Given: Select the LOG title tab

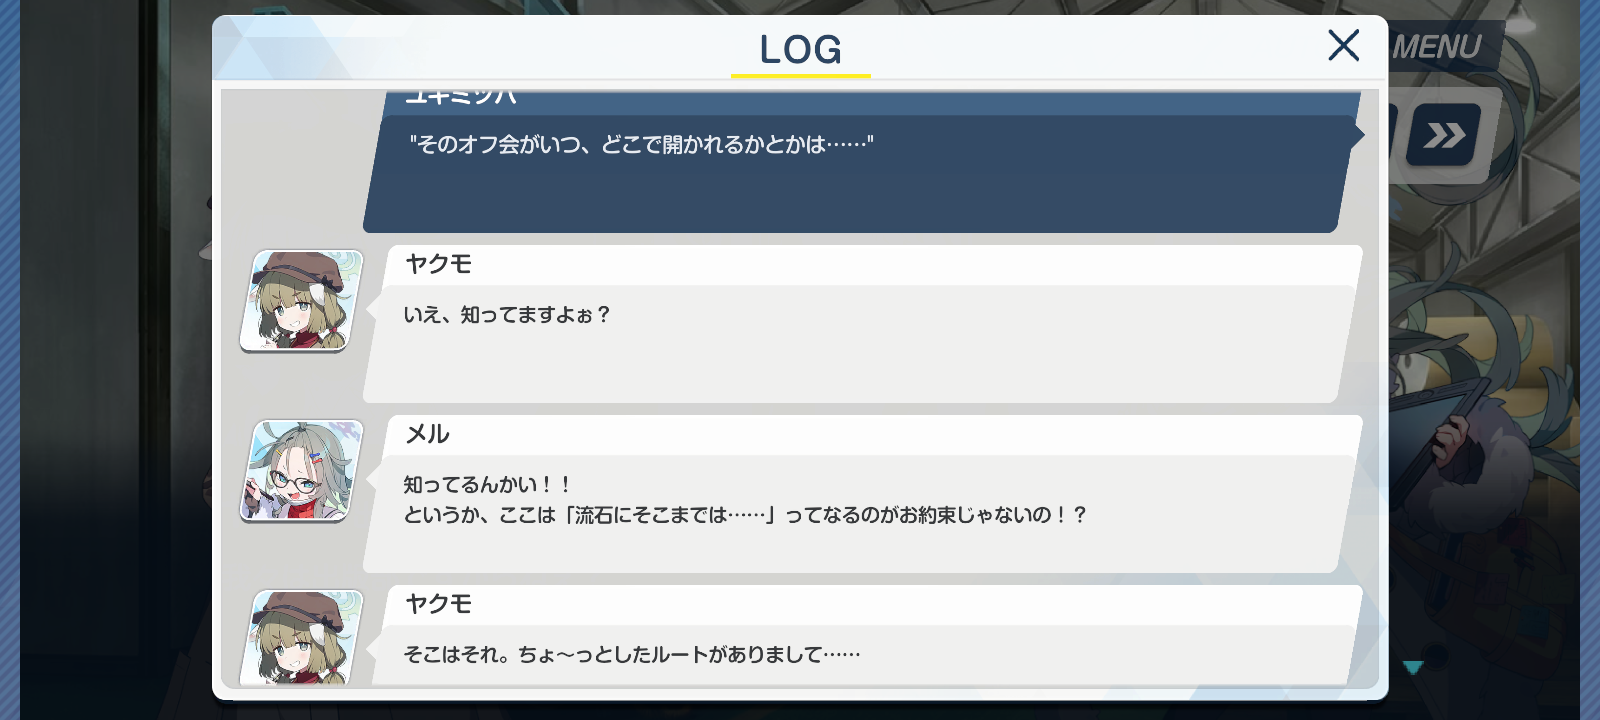Looking at the screenshot, I should (x=800, y=49).
